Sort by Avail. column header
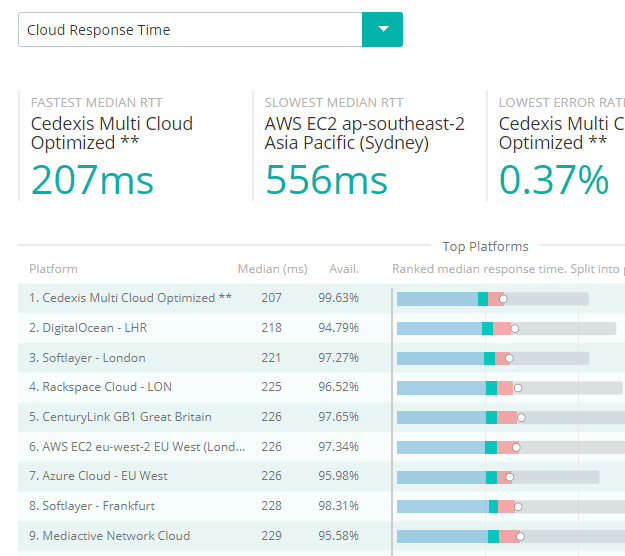 pos(344,269)
